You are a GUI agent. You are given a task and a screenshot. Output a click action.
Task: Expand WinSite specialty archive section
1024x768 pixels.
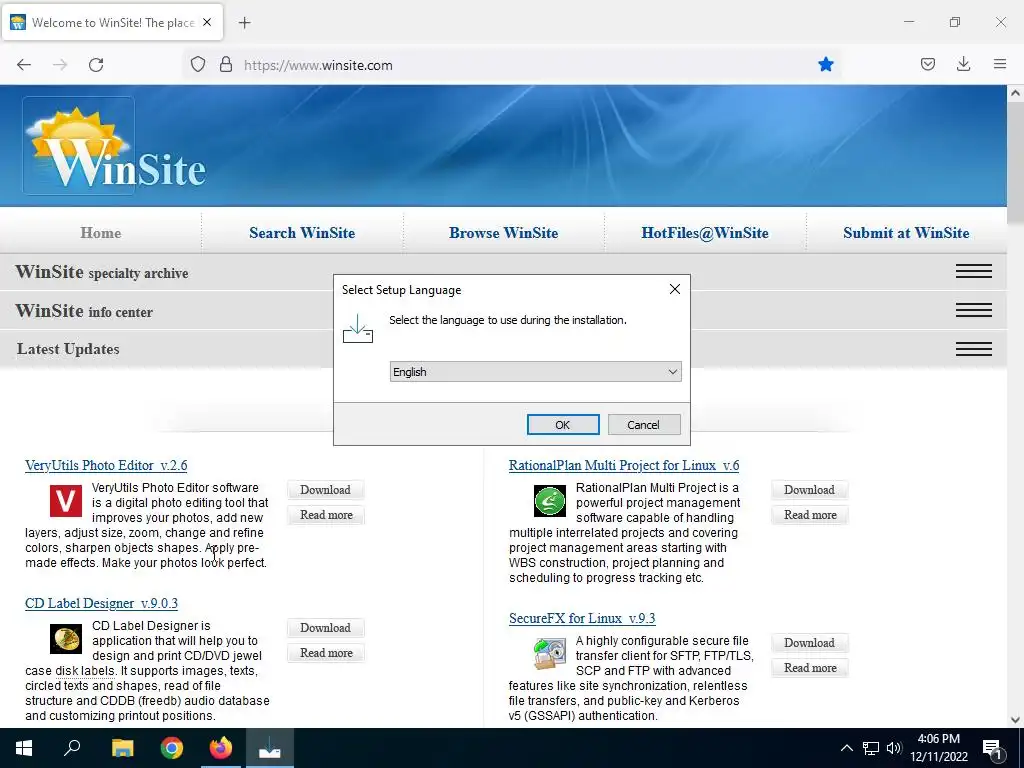coord(974,271)
